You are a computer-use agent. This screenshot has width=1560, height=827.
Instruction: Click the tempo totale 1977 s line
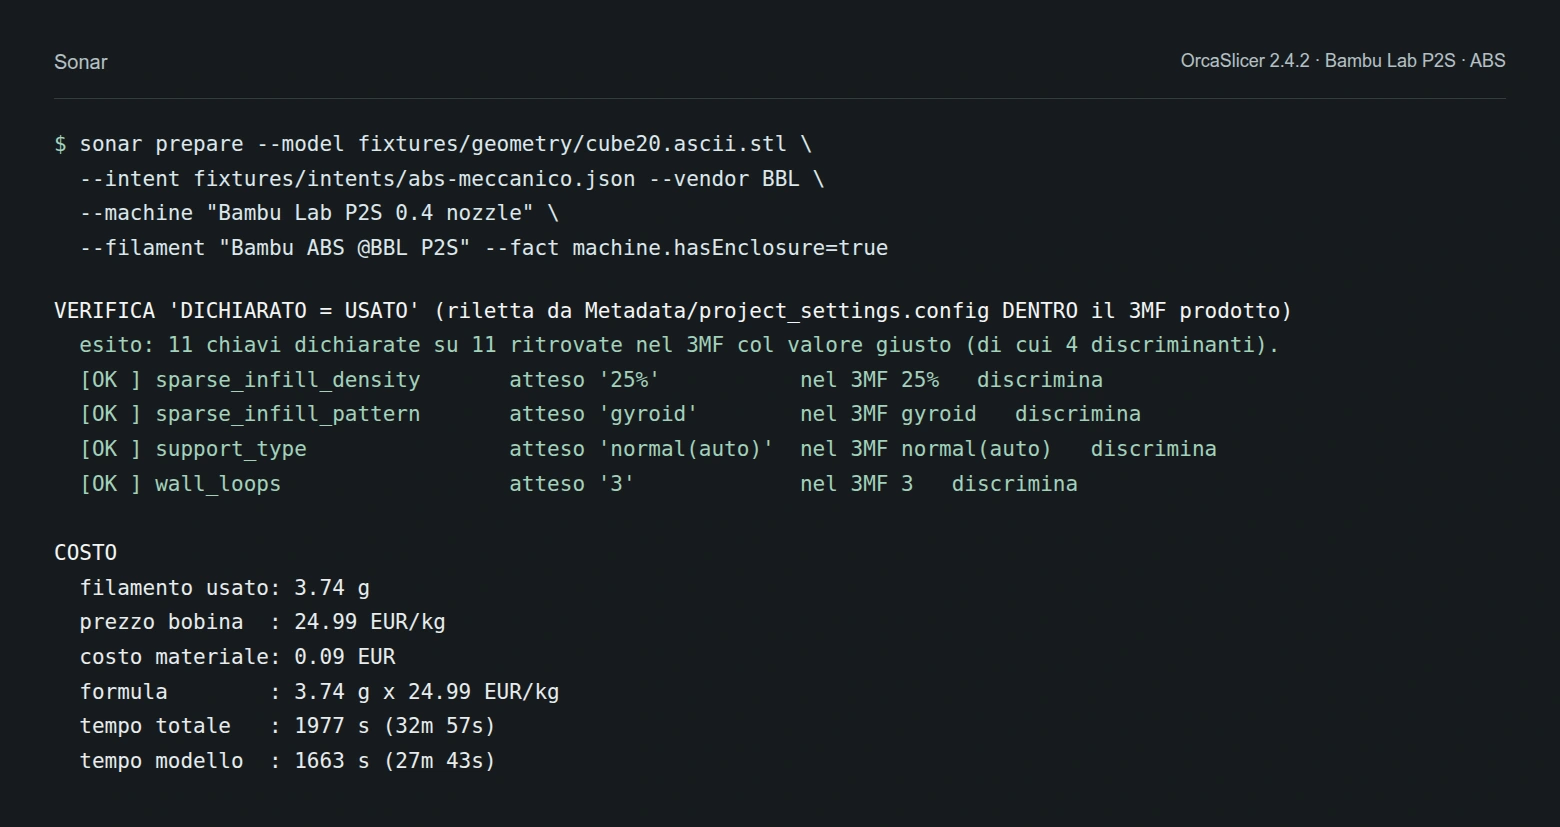[288, 726]
